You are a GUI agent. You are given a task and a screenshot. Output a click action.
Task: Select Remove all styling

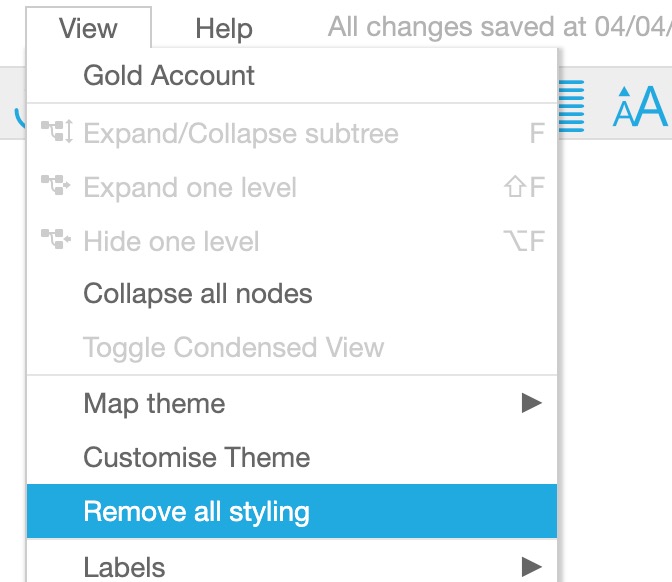pyautogui.click(x=292, y=511)
